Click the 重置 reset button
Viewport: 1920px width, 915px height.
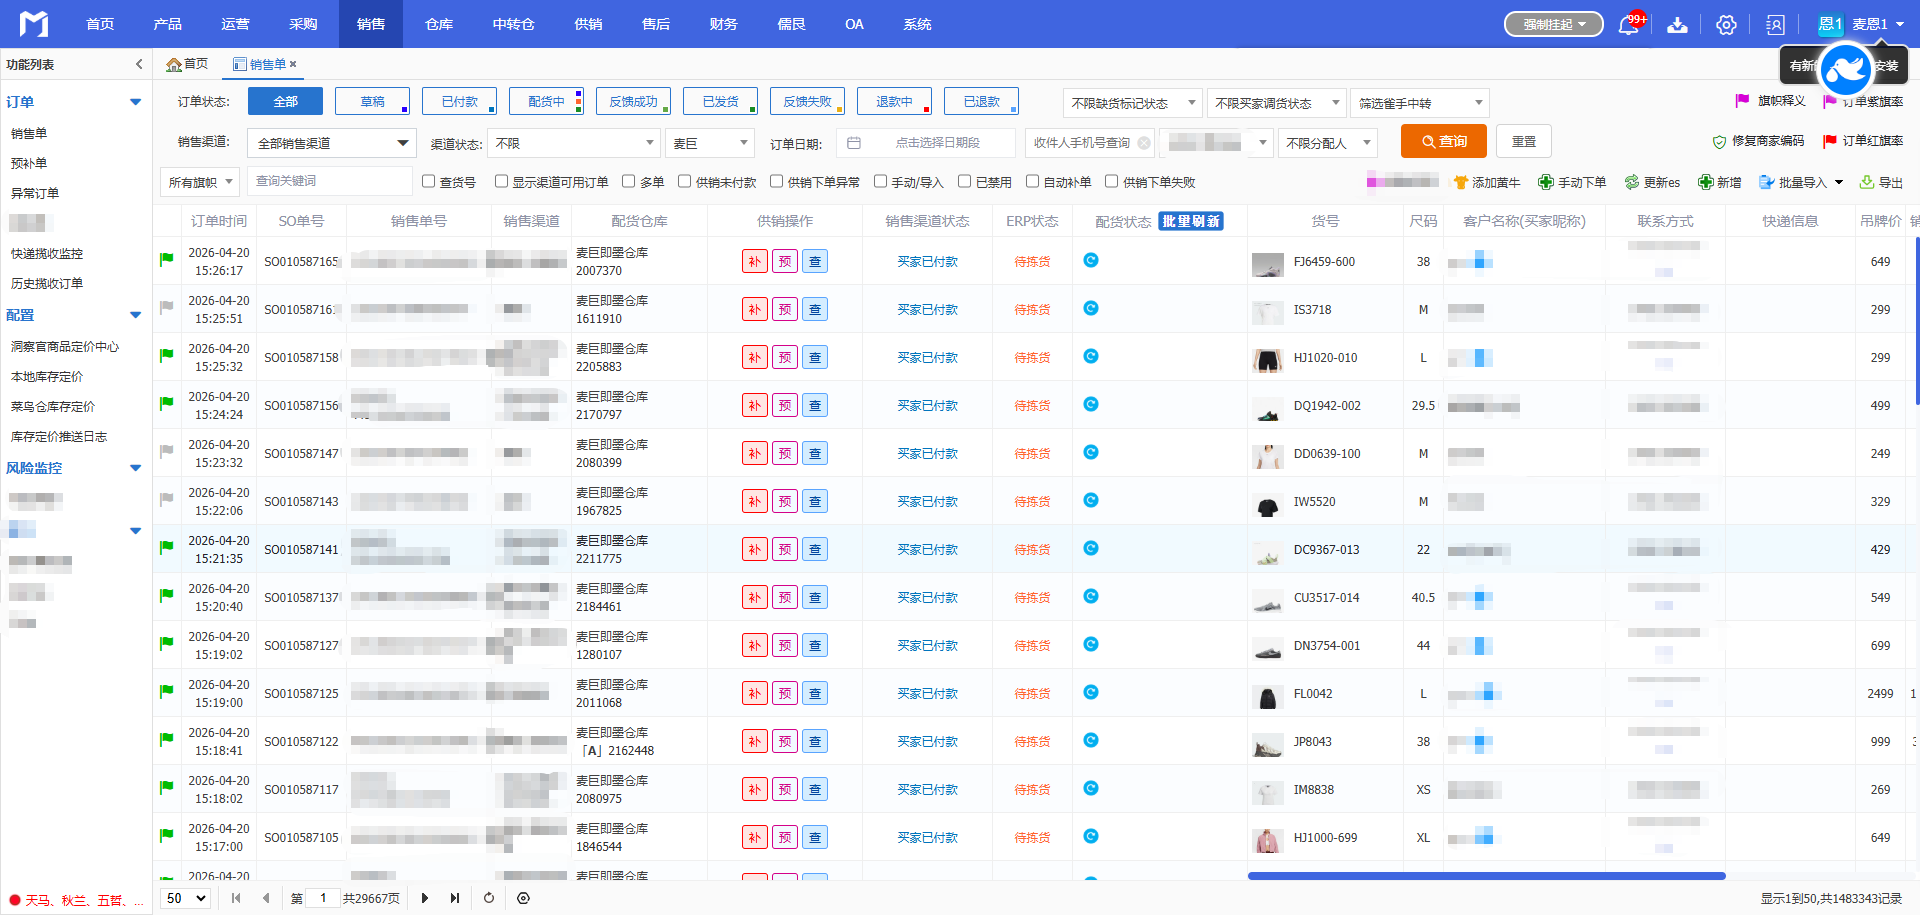tap(1523, 142)
